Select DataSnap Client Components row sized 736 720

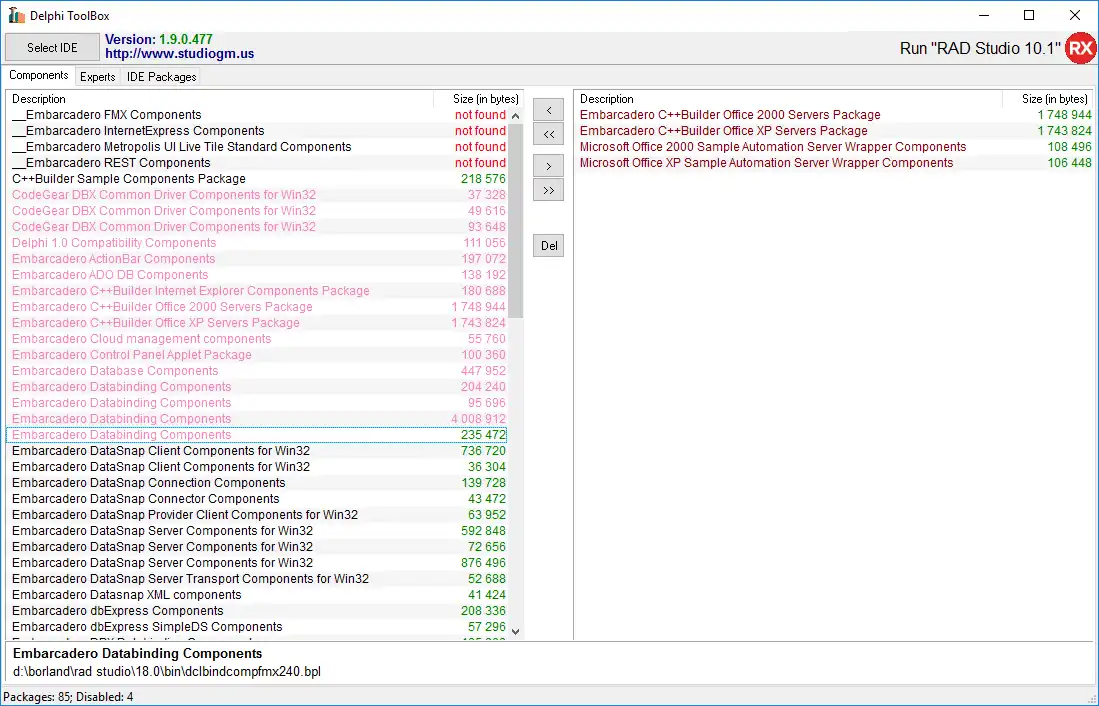(x=258, y=451)
